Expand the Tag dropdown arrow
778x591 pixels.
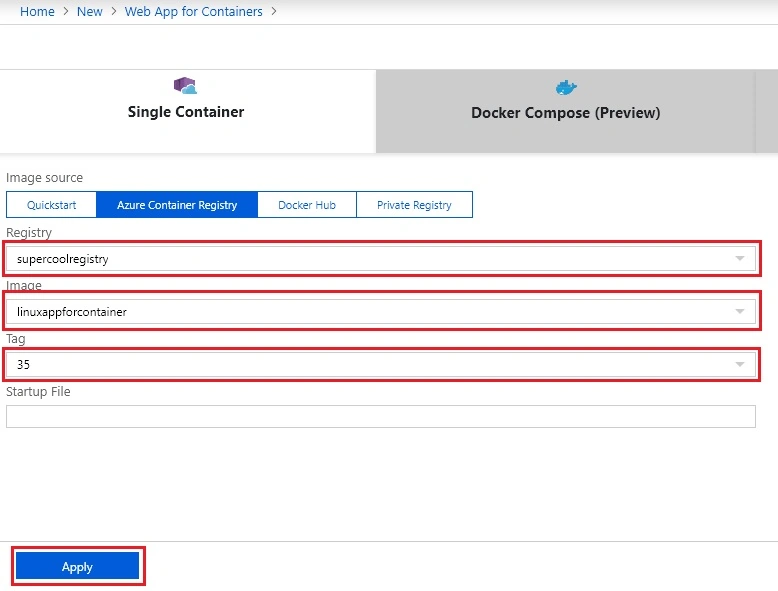739,365
